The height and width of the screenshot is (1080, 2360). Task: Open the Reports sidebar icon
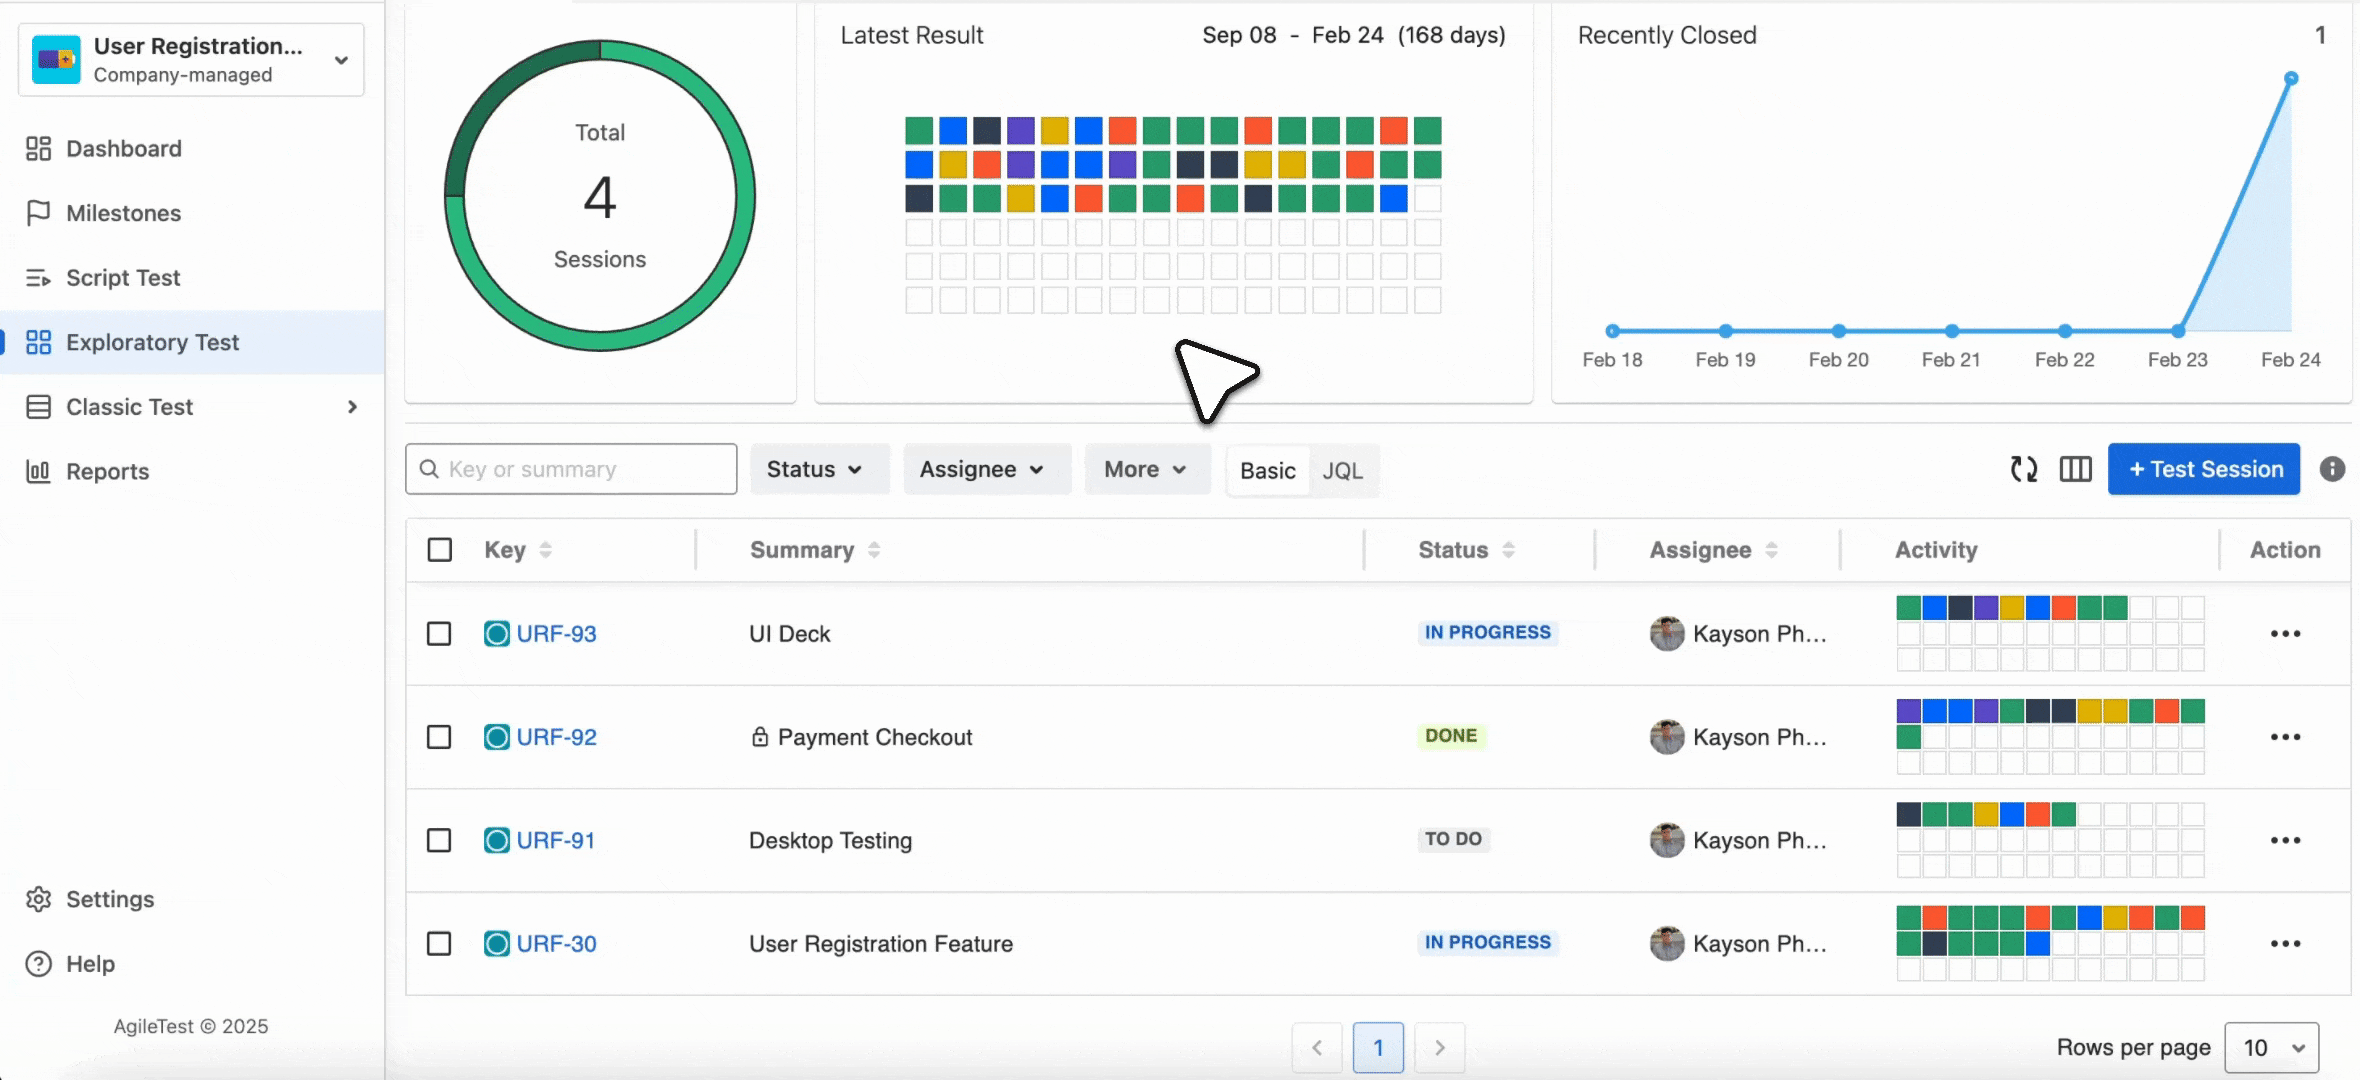click(38, 471)
